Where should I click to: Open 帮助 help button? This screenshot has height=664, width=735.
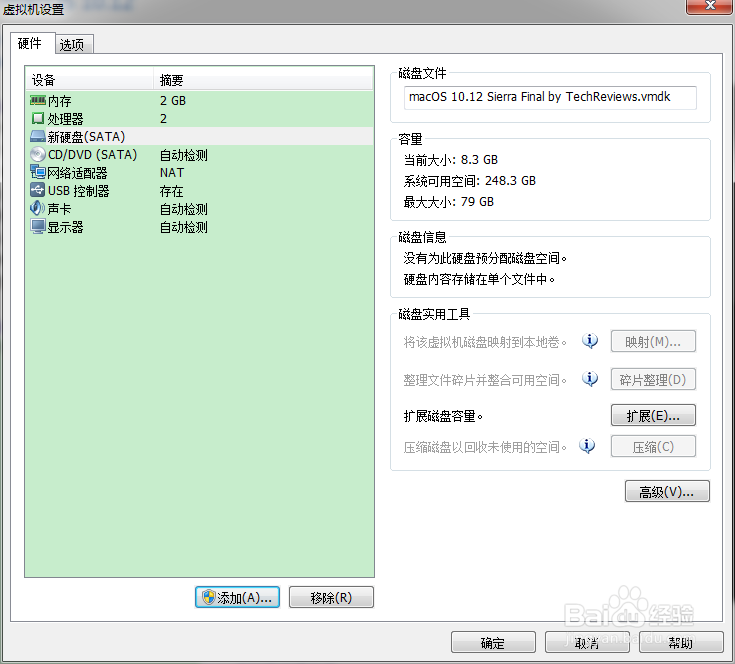681,642
